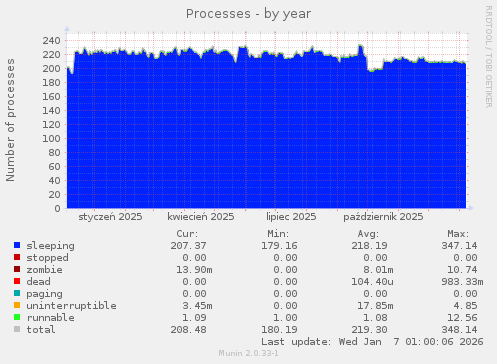Click sleeping average value 218.19
Image resolution: width=497 pixels, height=364 pixels.
pos(369,246)
